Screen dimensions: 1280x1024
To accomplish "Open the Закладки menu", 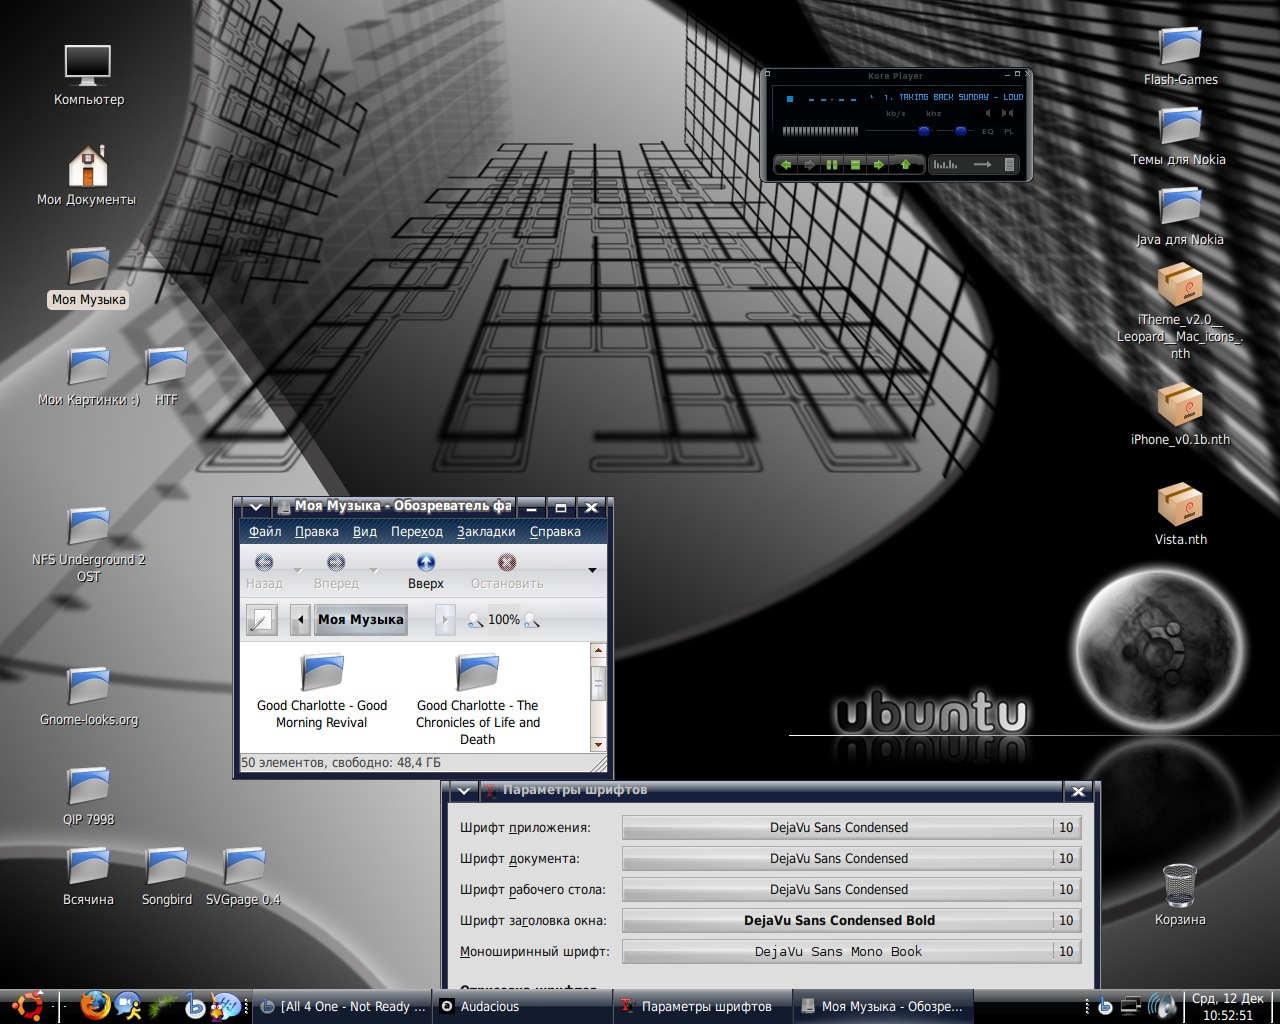I will coord(486,531).
